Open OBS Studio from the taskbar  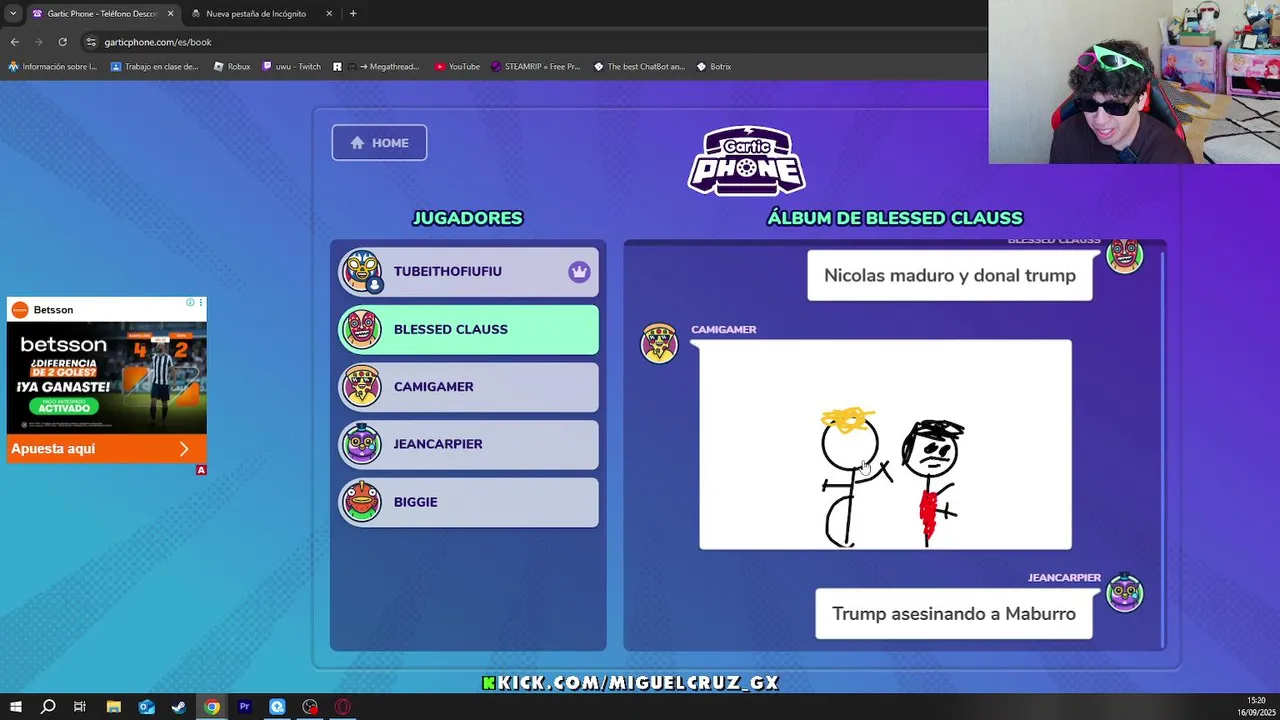(x=310, y=707)
